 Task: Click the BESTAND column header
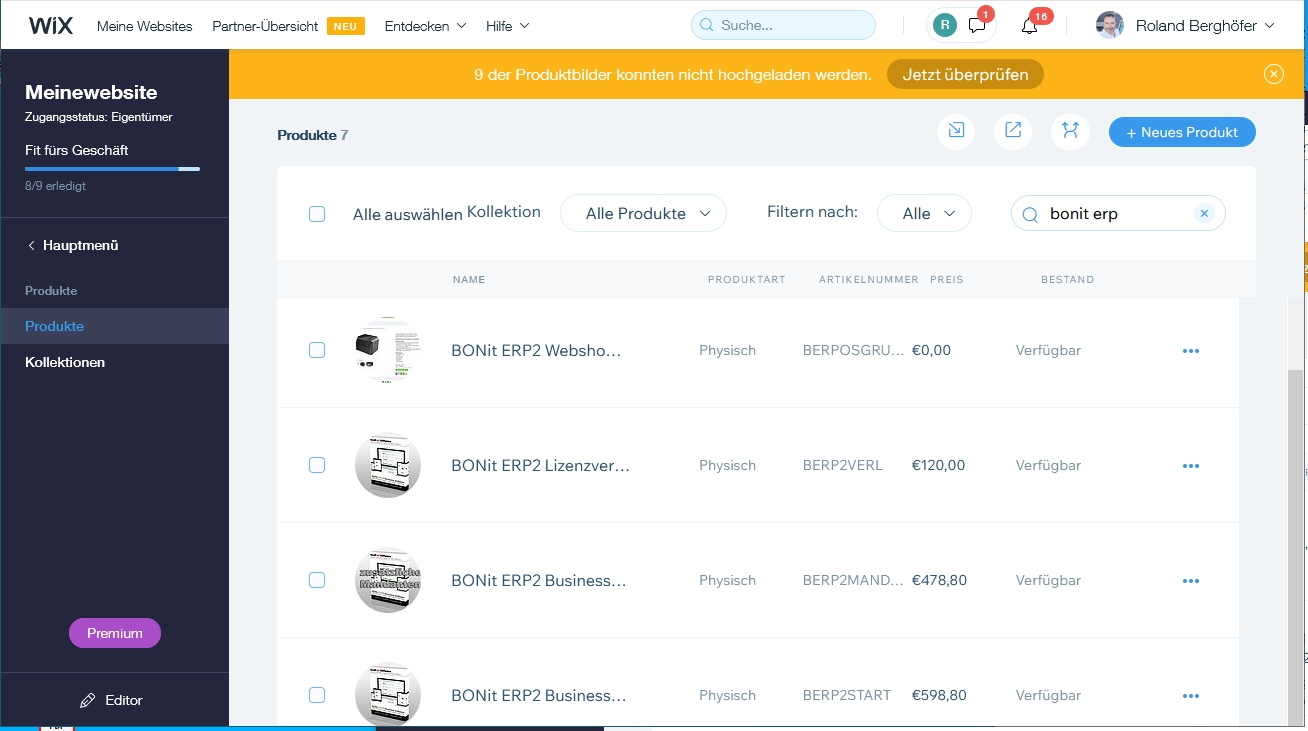pos(1067,280)
